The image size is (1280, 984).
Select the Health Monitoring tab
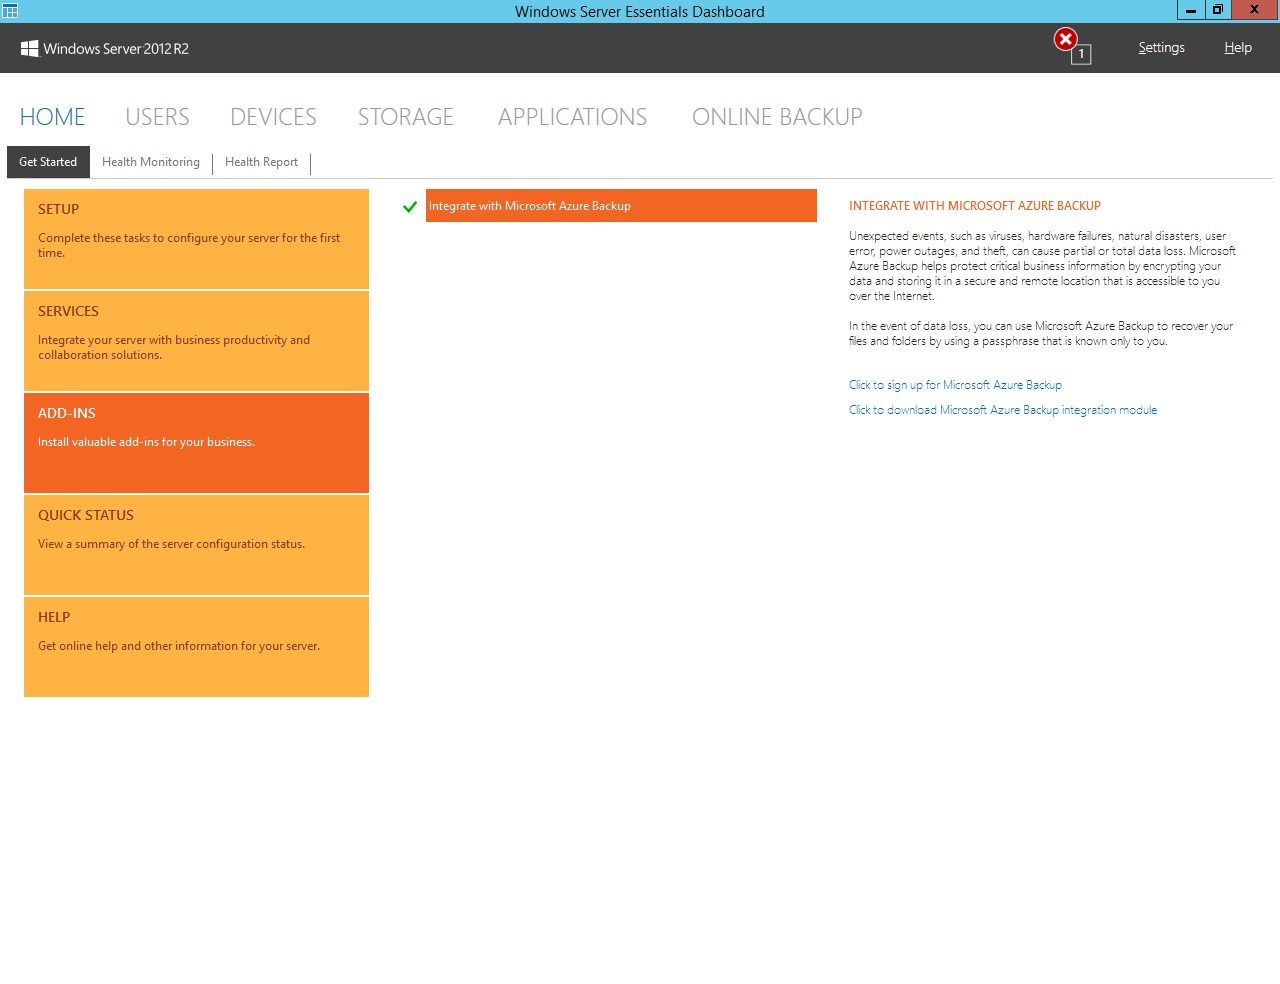click(x=151, y=162)
